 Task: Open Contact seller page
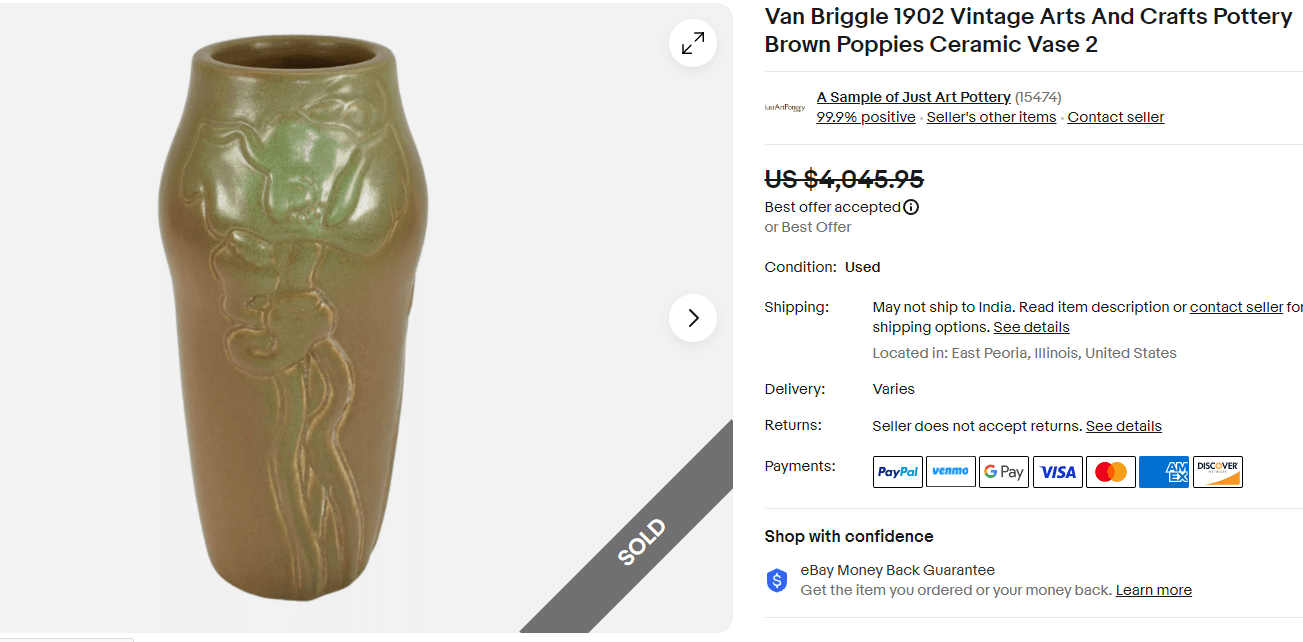(1115, 117)
